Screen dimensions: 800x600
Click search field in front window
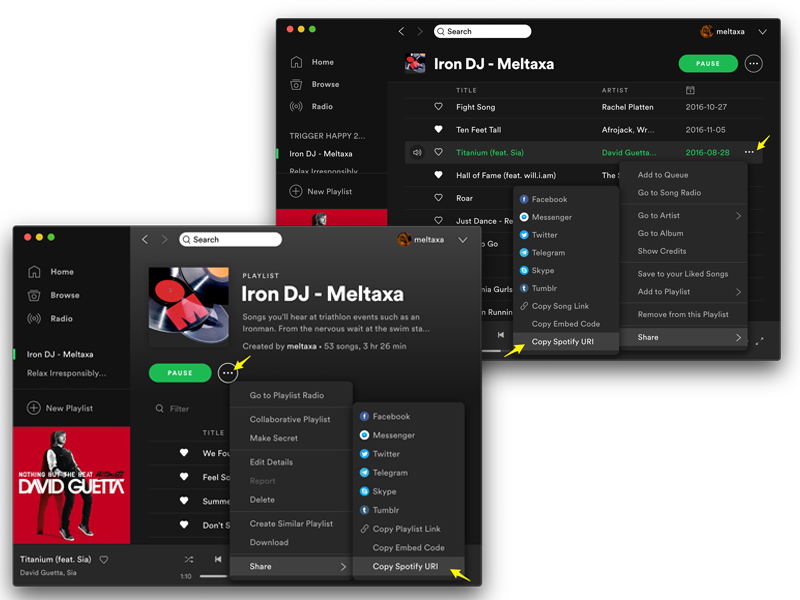231,239
